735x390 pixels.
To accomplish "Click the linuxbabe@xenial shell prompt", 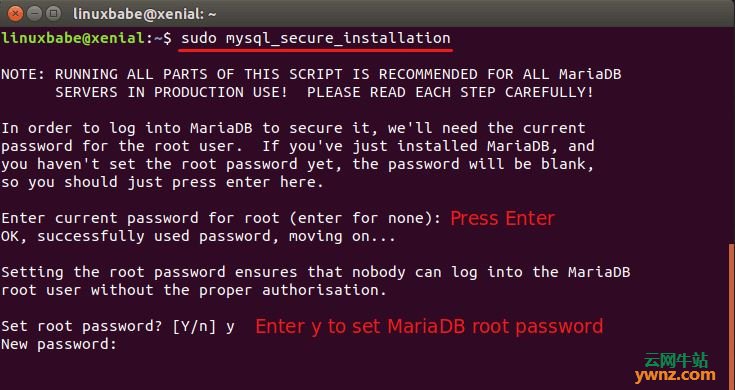I will click(86, 38).
